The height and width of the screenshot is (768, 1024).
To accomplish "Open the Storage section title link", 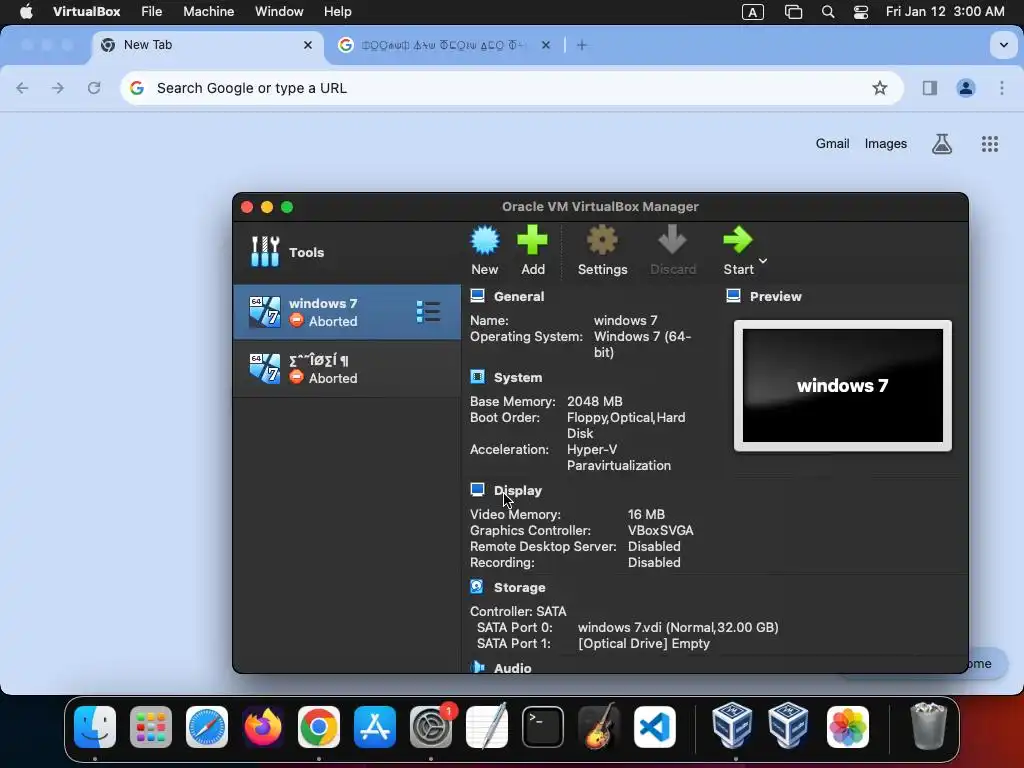I will click(519, 588).
